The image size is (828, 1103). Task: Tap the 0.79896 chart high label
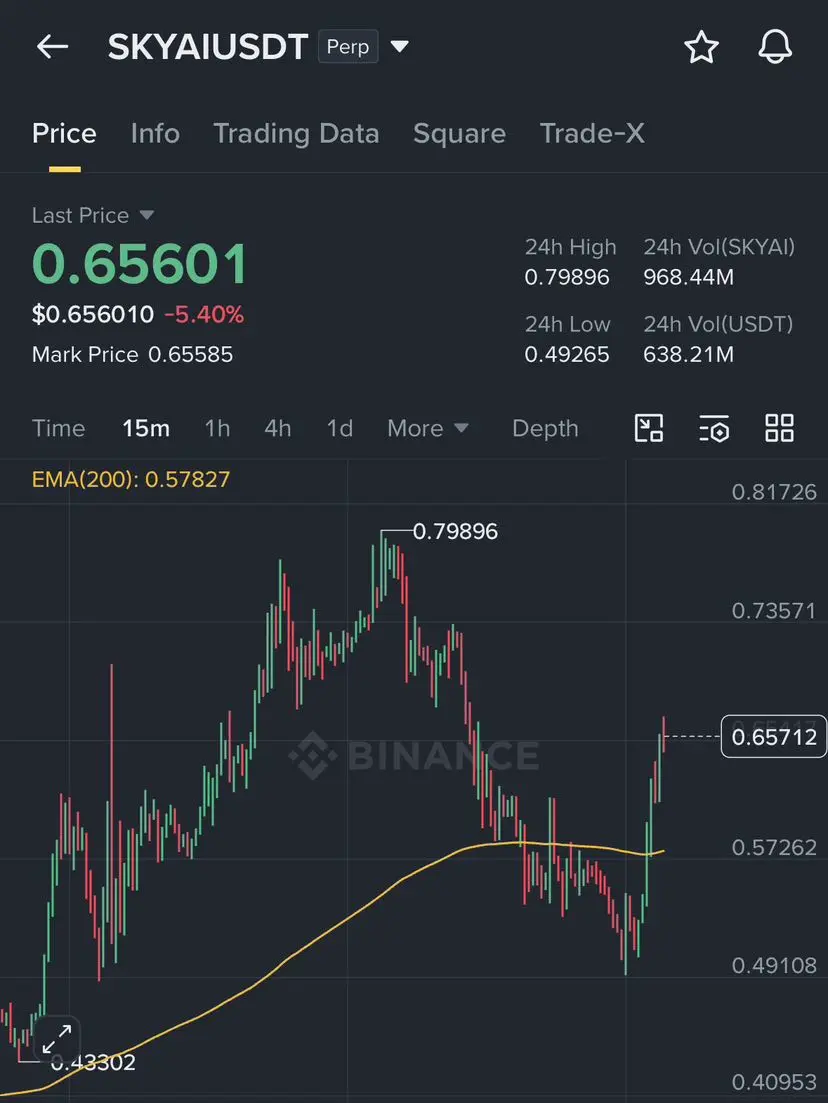click(x=455, y=531)
